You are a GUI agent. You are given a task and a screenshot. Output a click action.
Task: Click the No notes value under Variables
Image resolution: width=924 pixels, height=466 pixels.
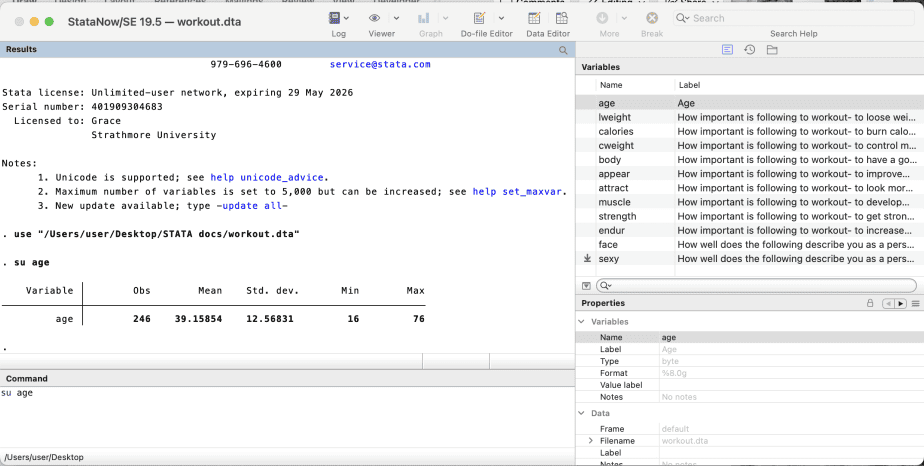(679, 397)
